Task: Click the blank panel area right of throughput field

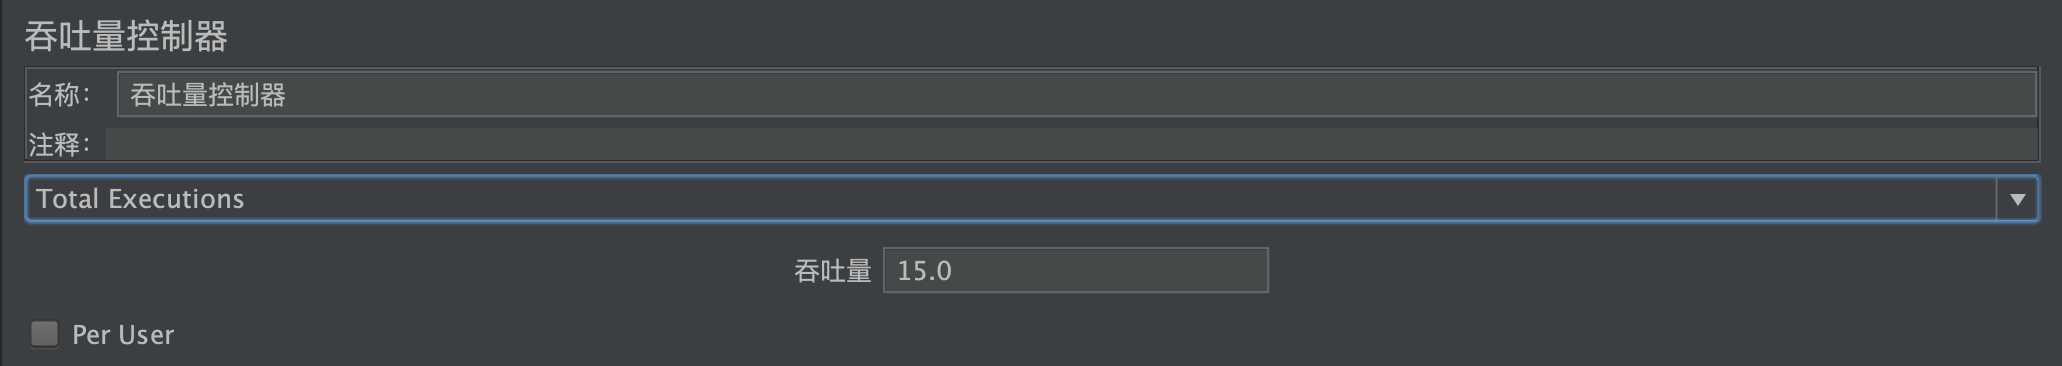Action: pyautogui.click(x=1650, y=270)
